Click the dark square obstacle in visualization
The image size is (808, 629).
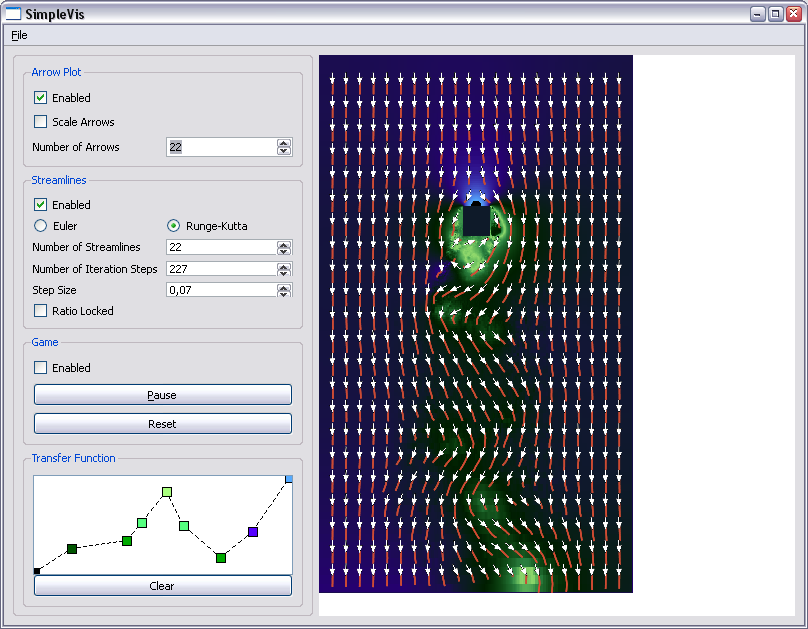(x=477, y=220)
